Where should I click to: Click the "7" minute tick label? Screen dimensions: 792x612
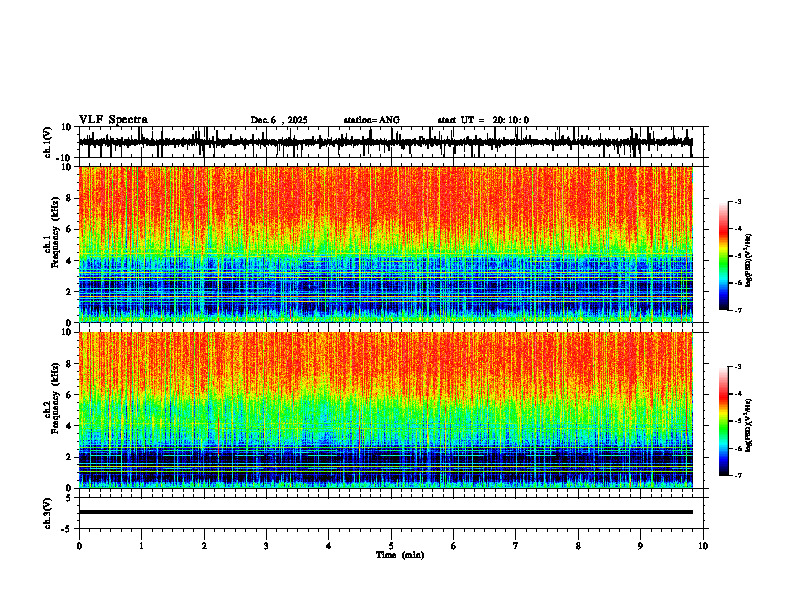(516, 546)
